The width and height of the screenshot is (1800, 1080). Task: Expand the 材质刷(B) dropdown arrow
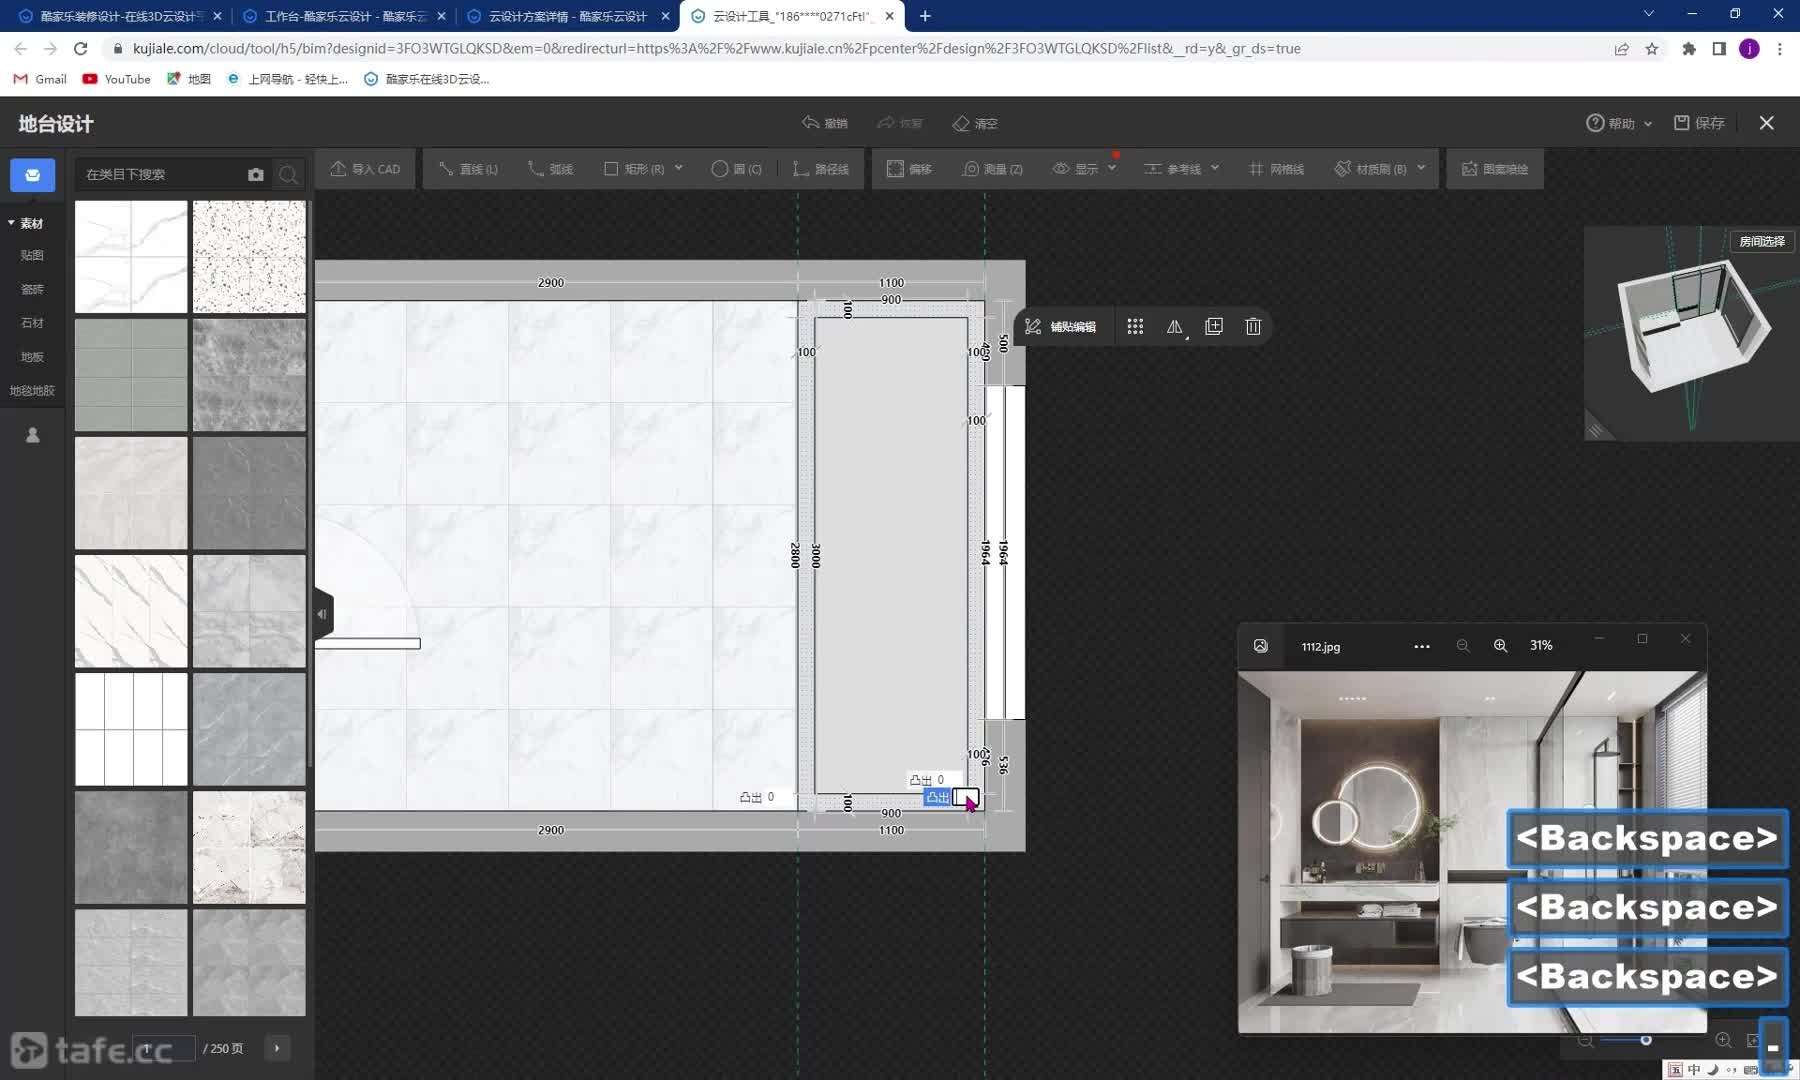click(1421, 168)
